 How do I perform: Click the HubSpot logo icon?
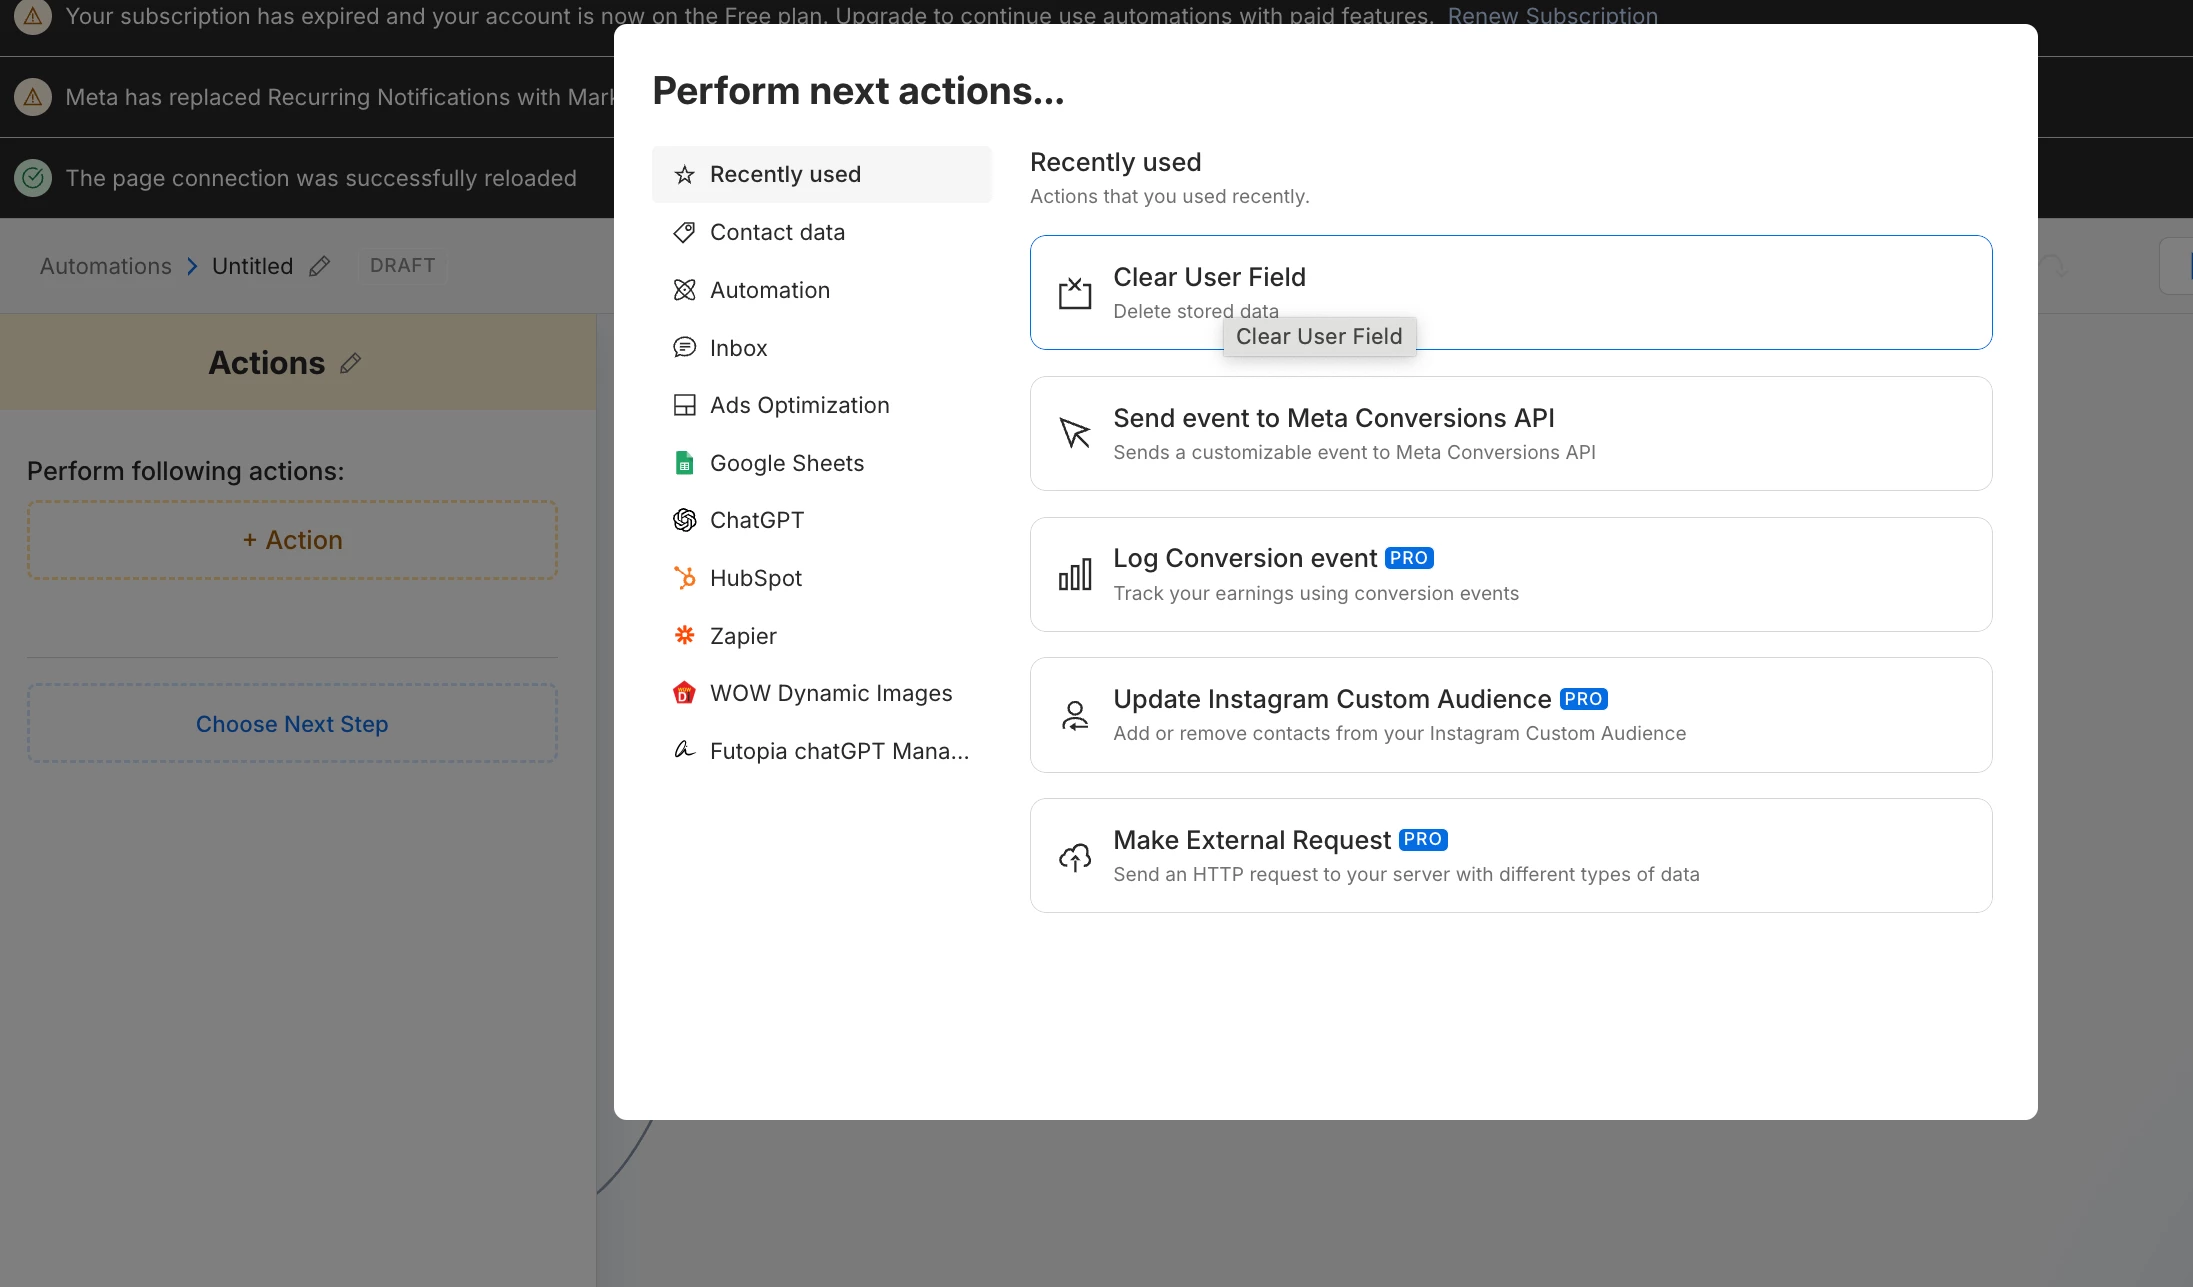coord(684,578)
